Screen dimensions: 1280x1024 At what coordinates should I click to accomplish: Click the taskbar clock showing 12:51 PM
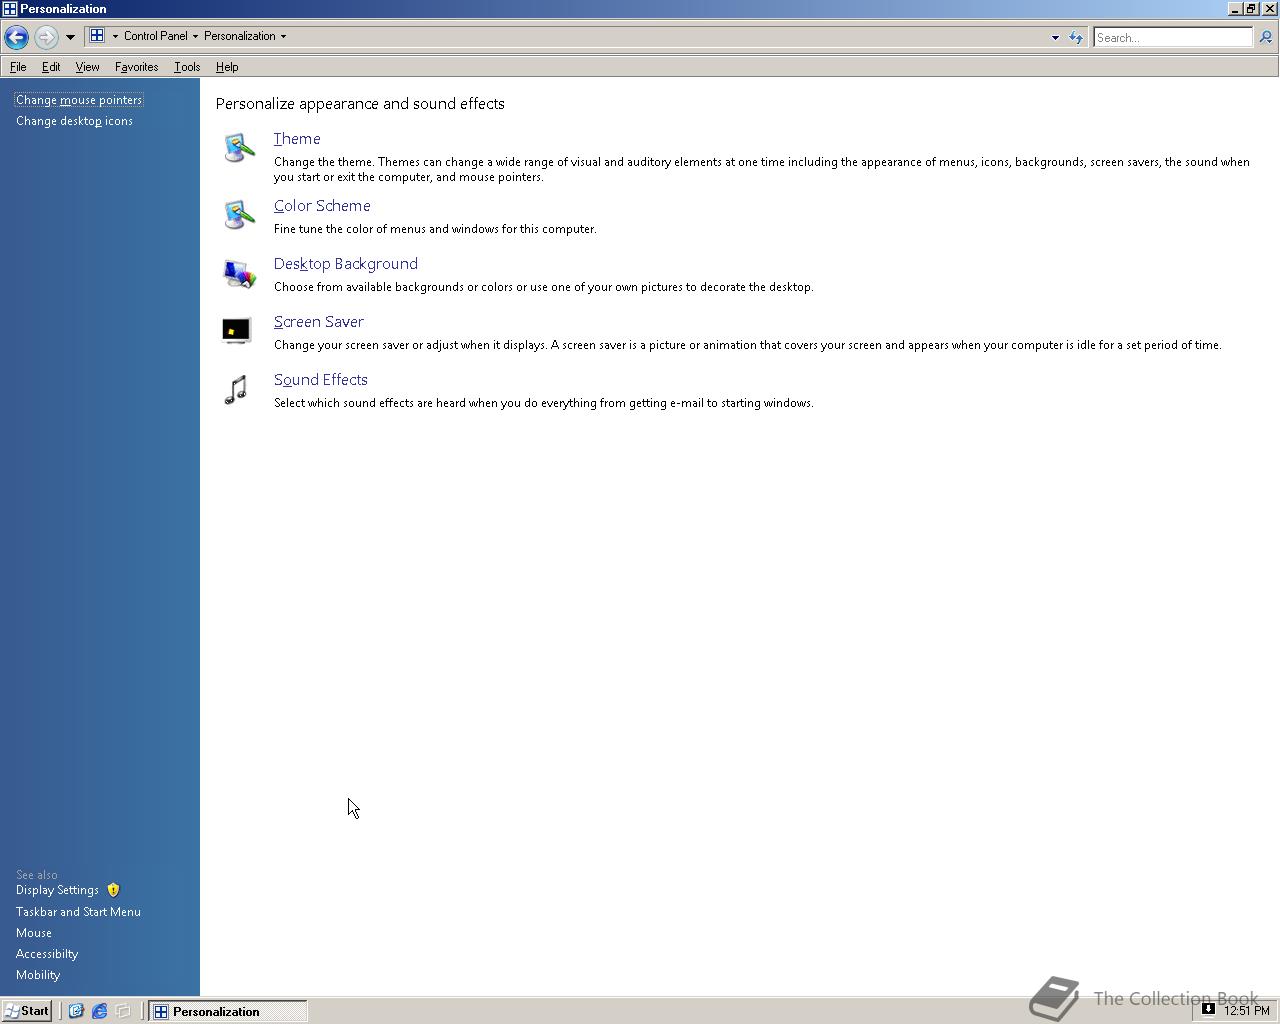pyautogui.click(x=1246, y=1011)
